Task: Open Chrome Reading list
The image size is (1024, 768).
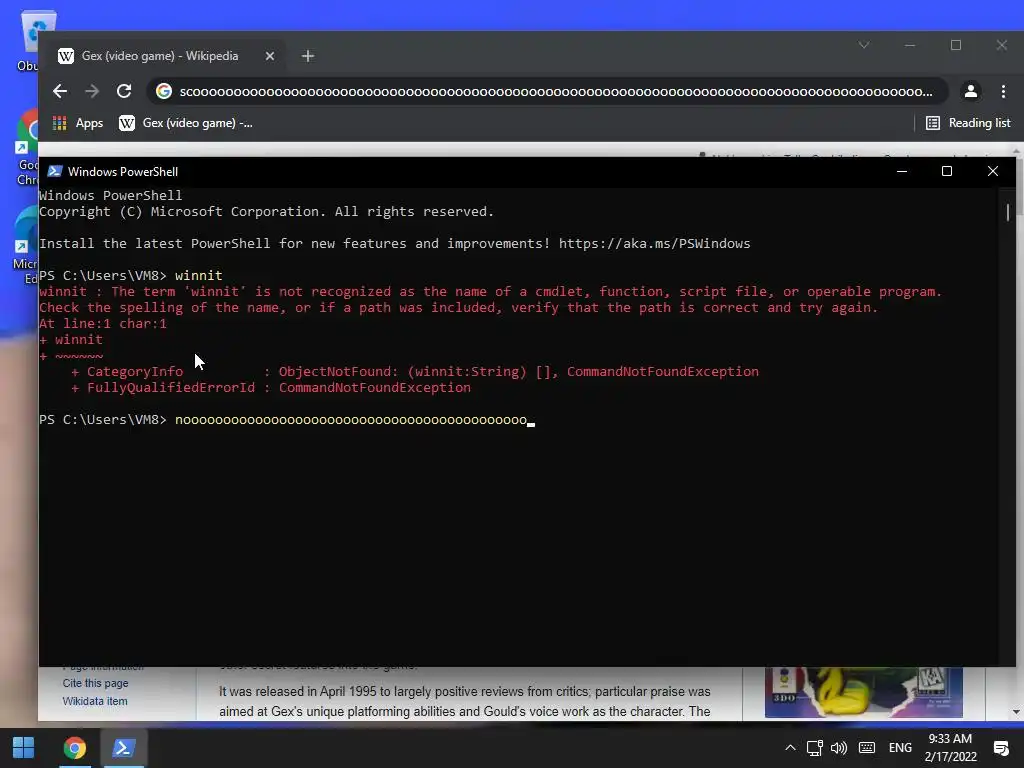Action: pos(968,123)
